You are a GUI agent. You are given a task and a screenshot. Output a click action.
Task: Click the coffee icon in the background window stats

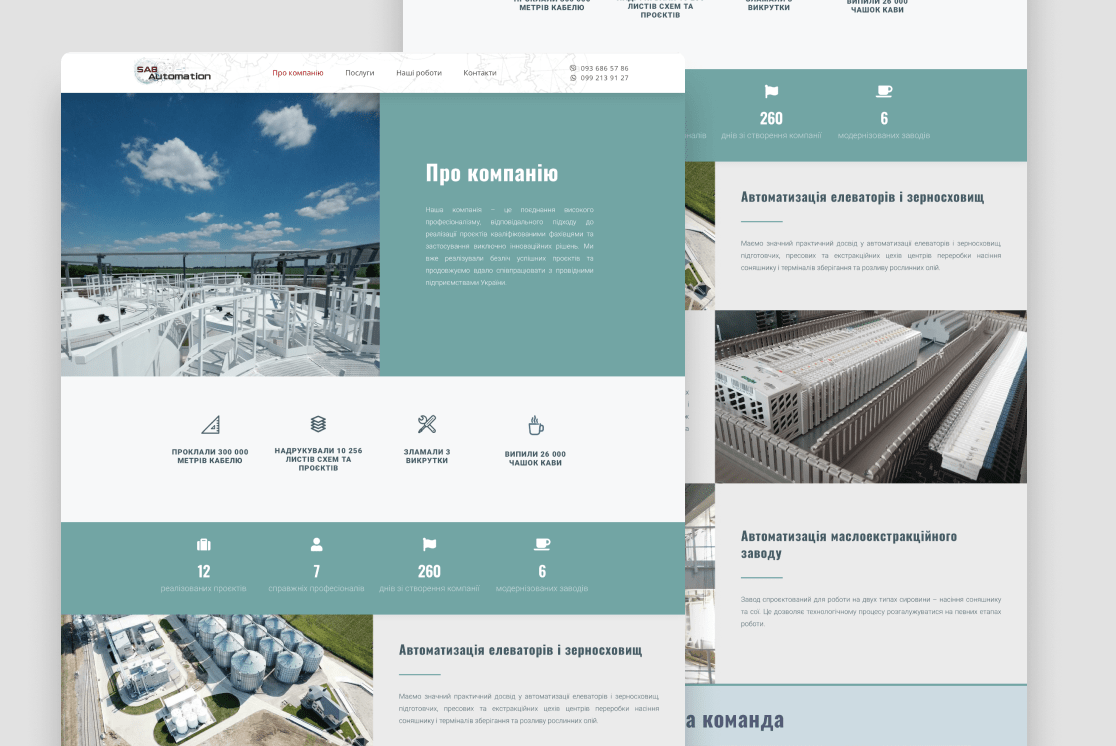(x=883, y=90)
